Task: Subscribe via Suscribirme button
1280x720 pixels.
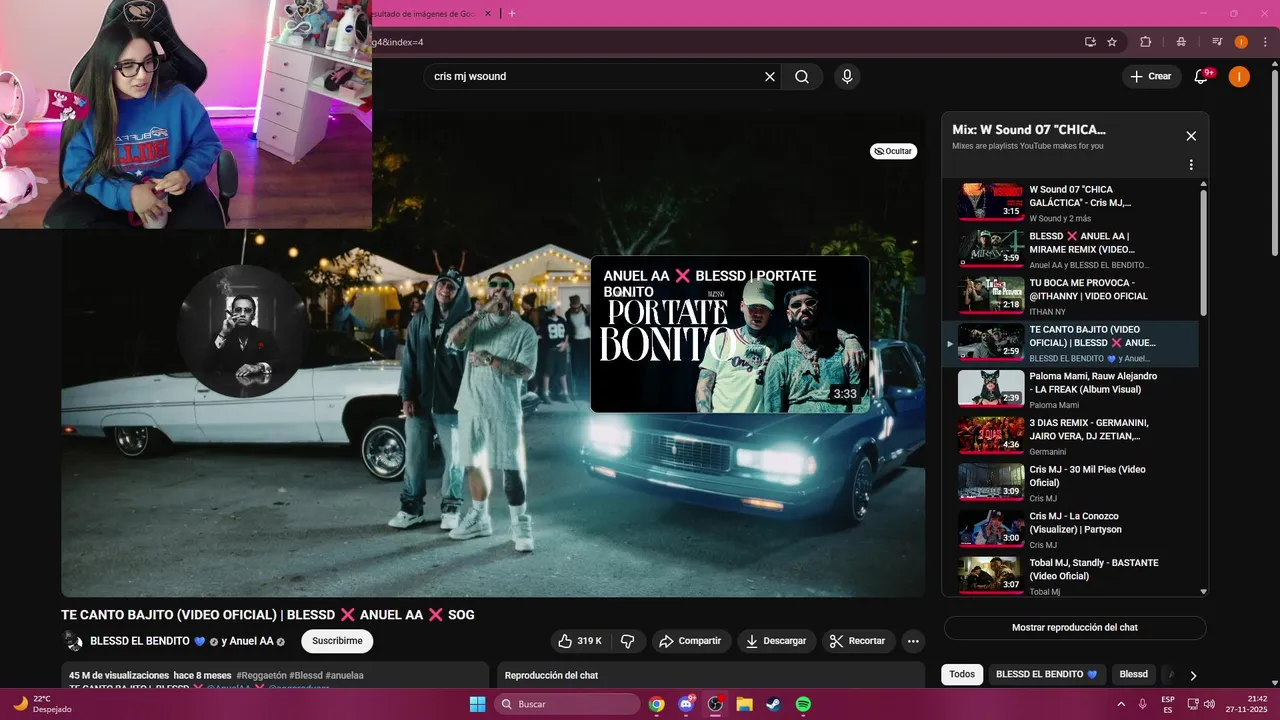Action: (337, 641)
